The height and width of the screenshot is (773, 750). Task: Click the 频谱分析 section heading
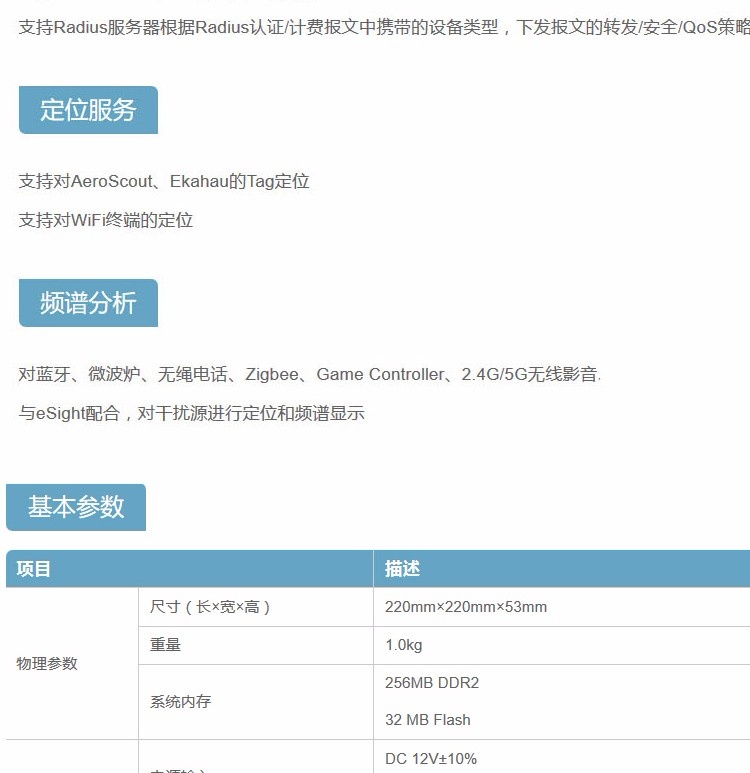[x=88, y=303]
